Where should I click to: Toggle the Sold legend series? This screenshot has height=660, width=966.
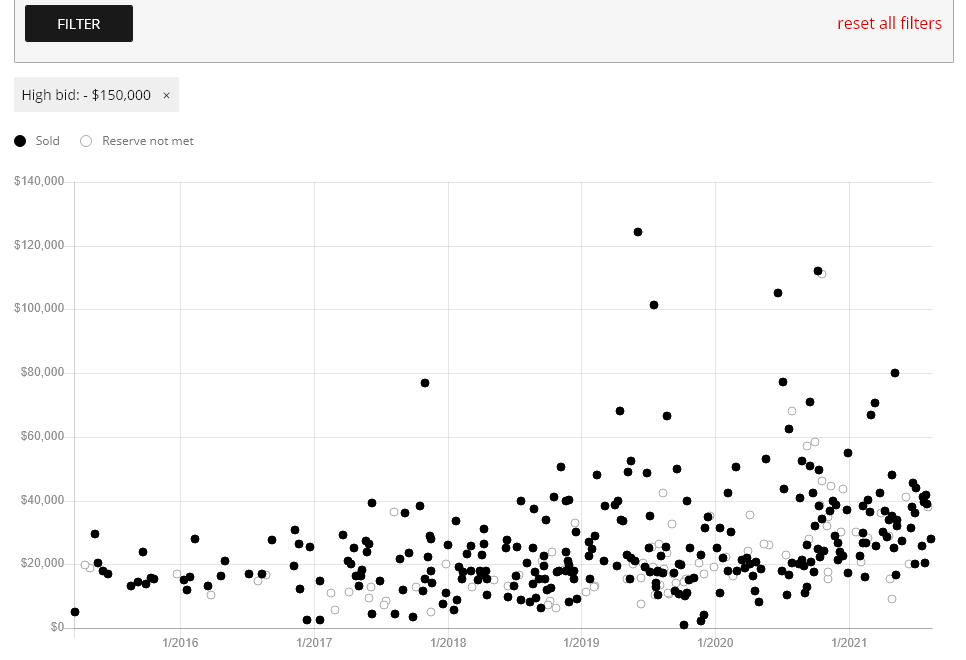click(37, 141)
